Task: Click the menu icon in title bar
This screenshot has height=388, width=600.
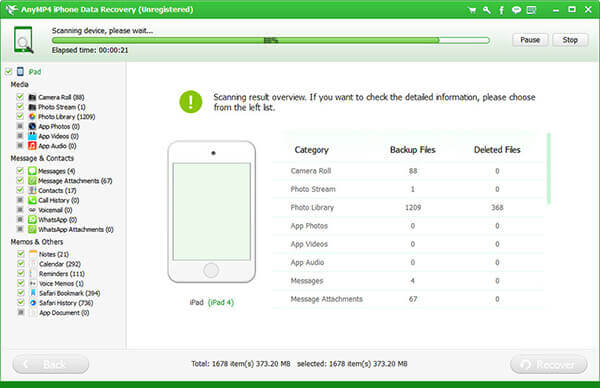Action: click(x=531, y=10)
